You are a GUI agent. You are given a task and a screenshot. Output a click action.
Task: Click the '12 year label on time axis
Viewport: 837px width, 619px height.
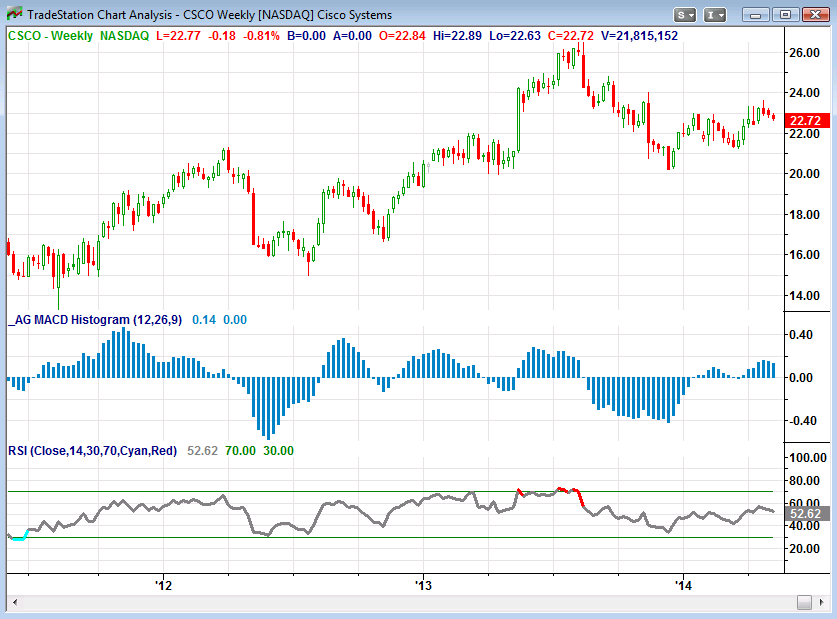click(x=163, y=585)
